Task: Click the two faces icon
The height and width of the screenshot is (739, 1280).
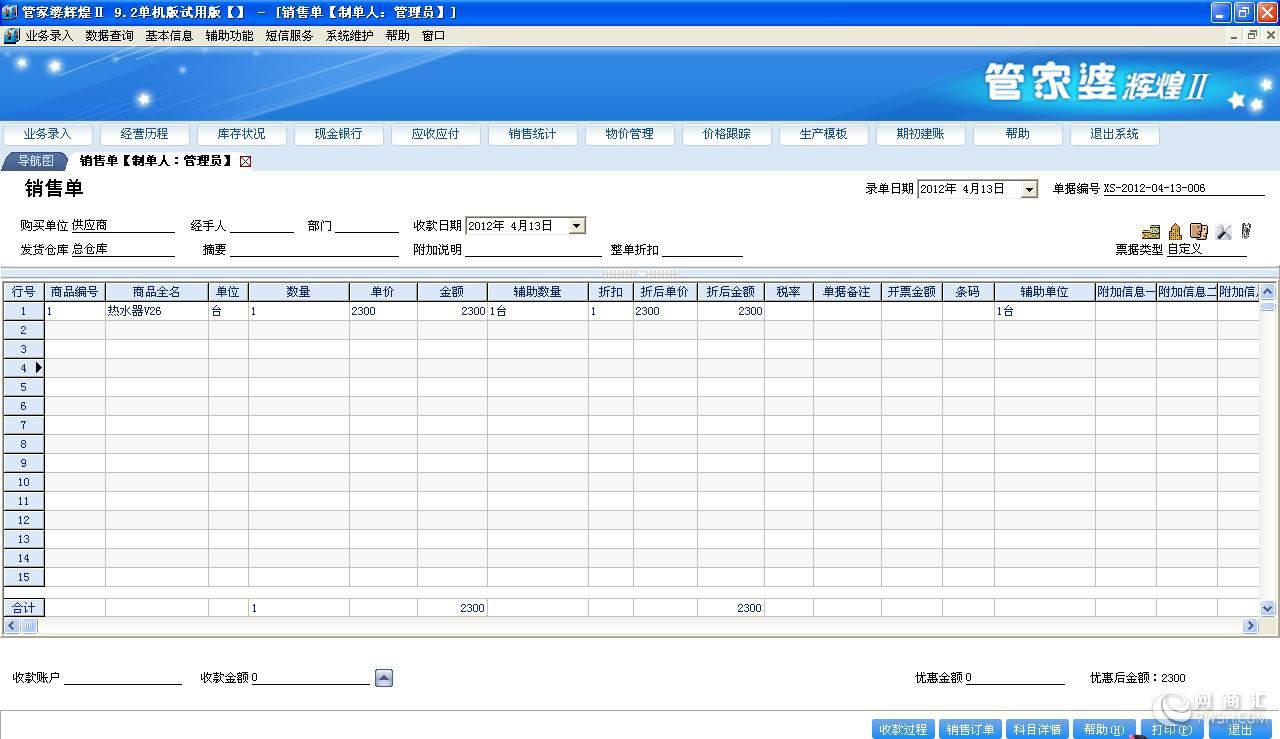Action: pyautogui.click(x=1199, y=232)
